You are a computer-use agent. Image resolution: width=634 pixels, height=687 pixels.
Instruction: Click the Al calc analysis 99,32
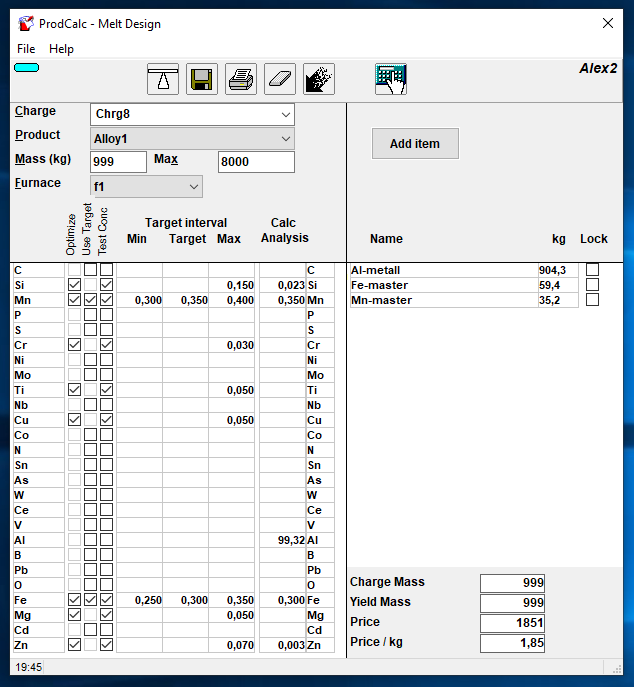point(282,540)
